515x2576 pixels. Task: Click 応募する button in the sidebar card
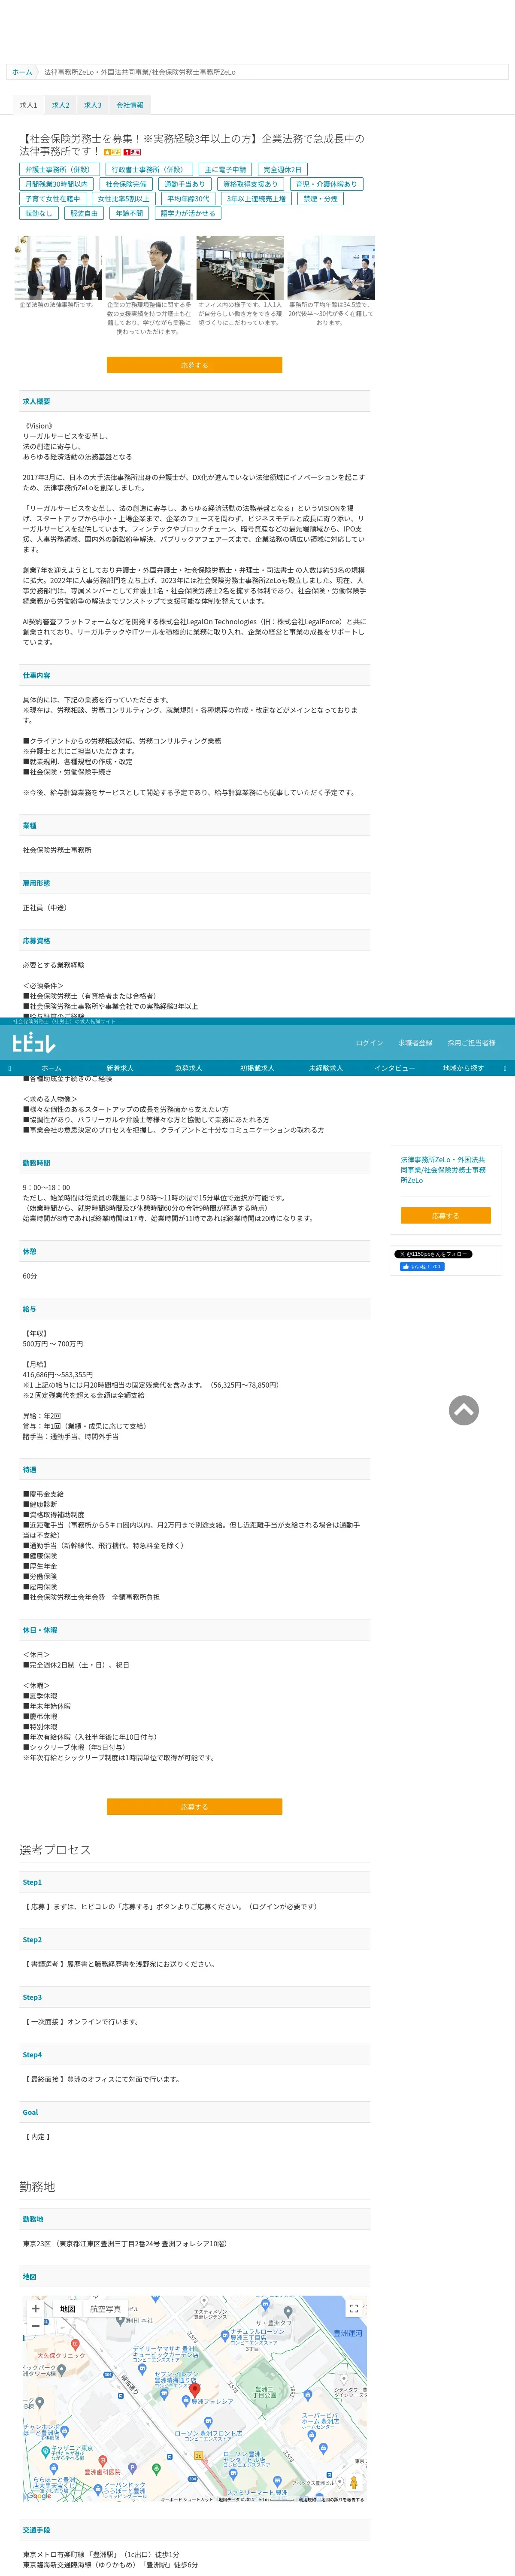(x=445, y=1216)
